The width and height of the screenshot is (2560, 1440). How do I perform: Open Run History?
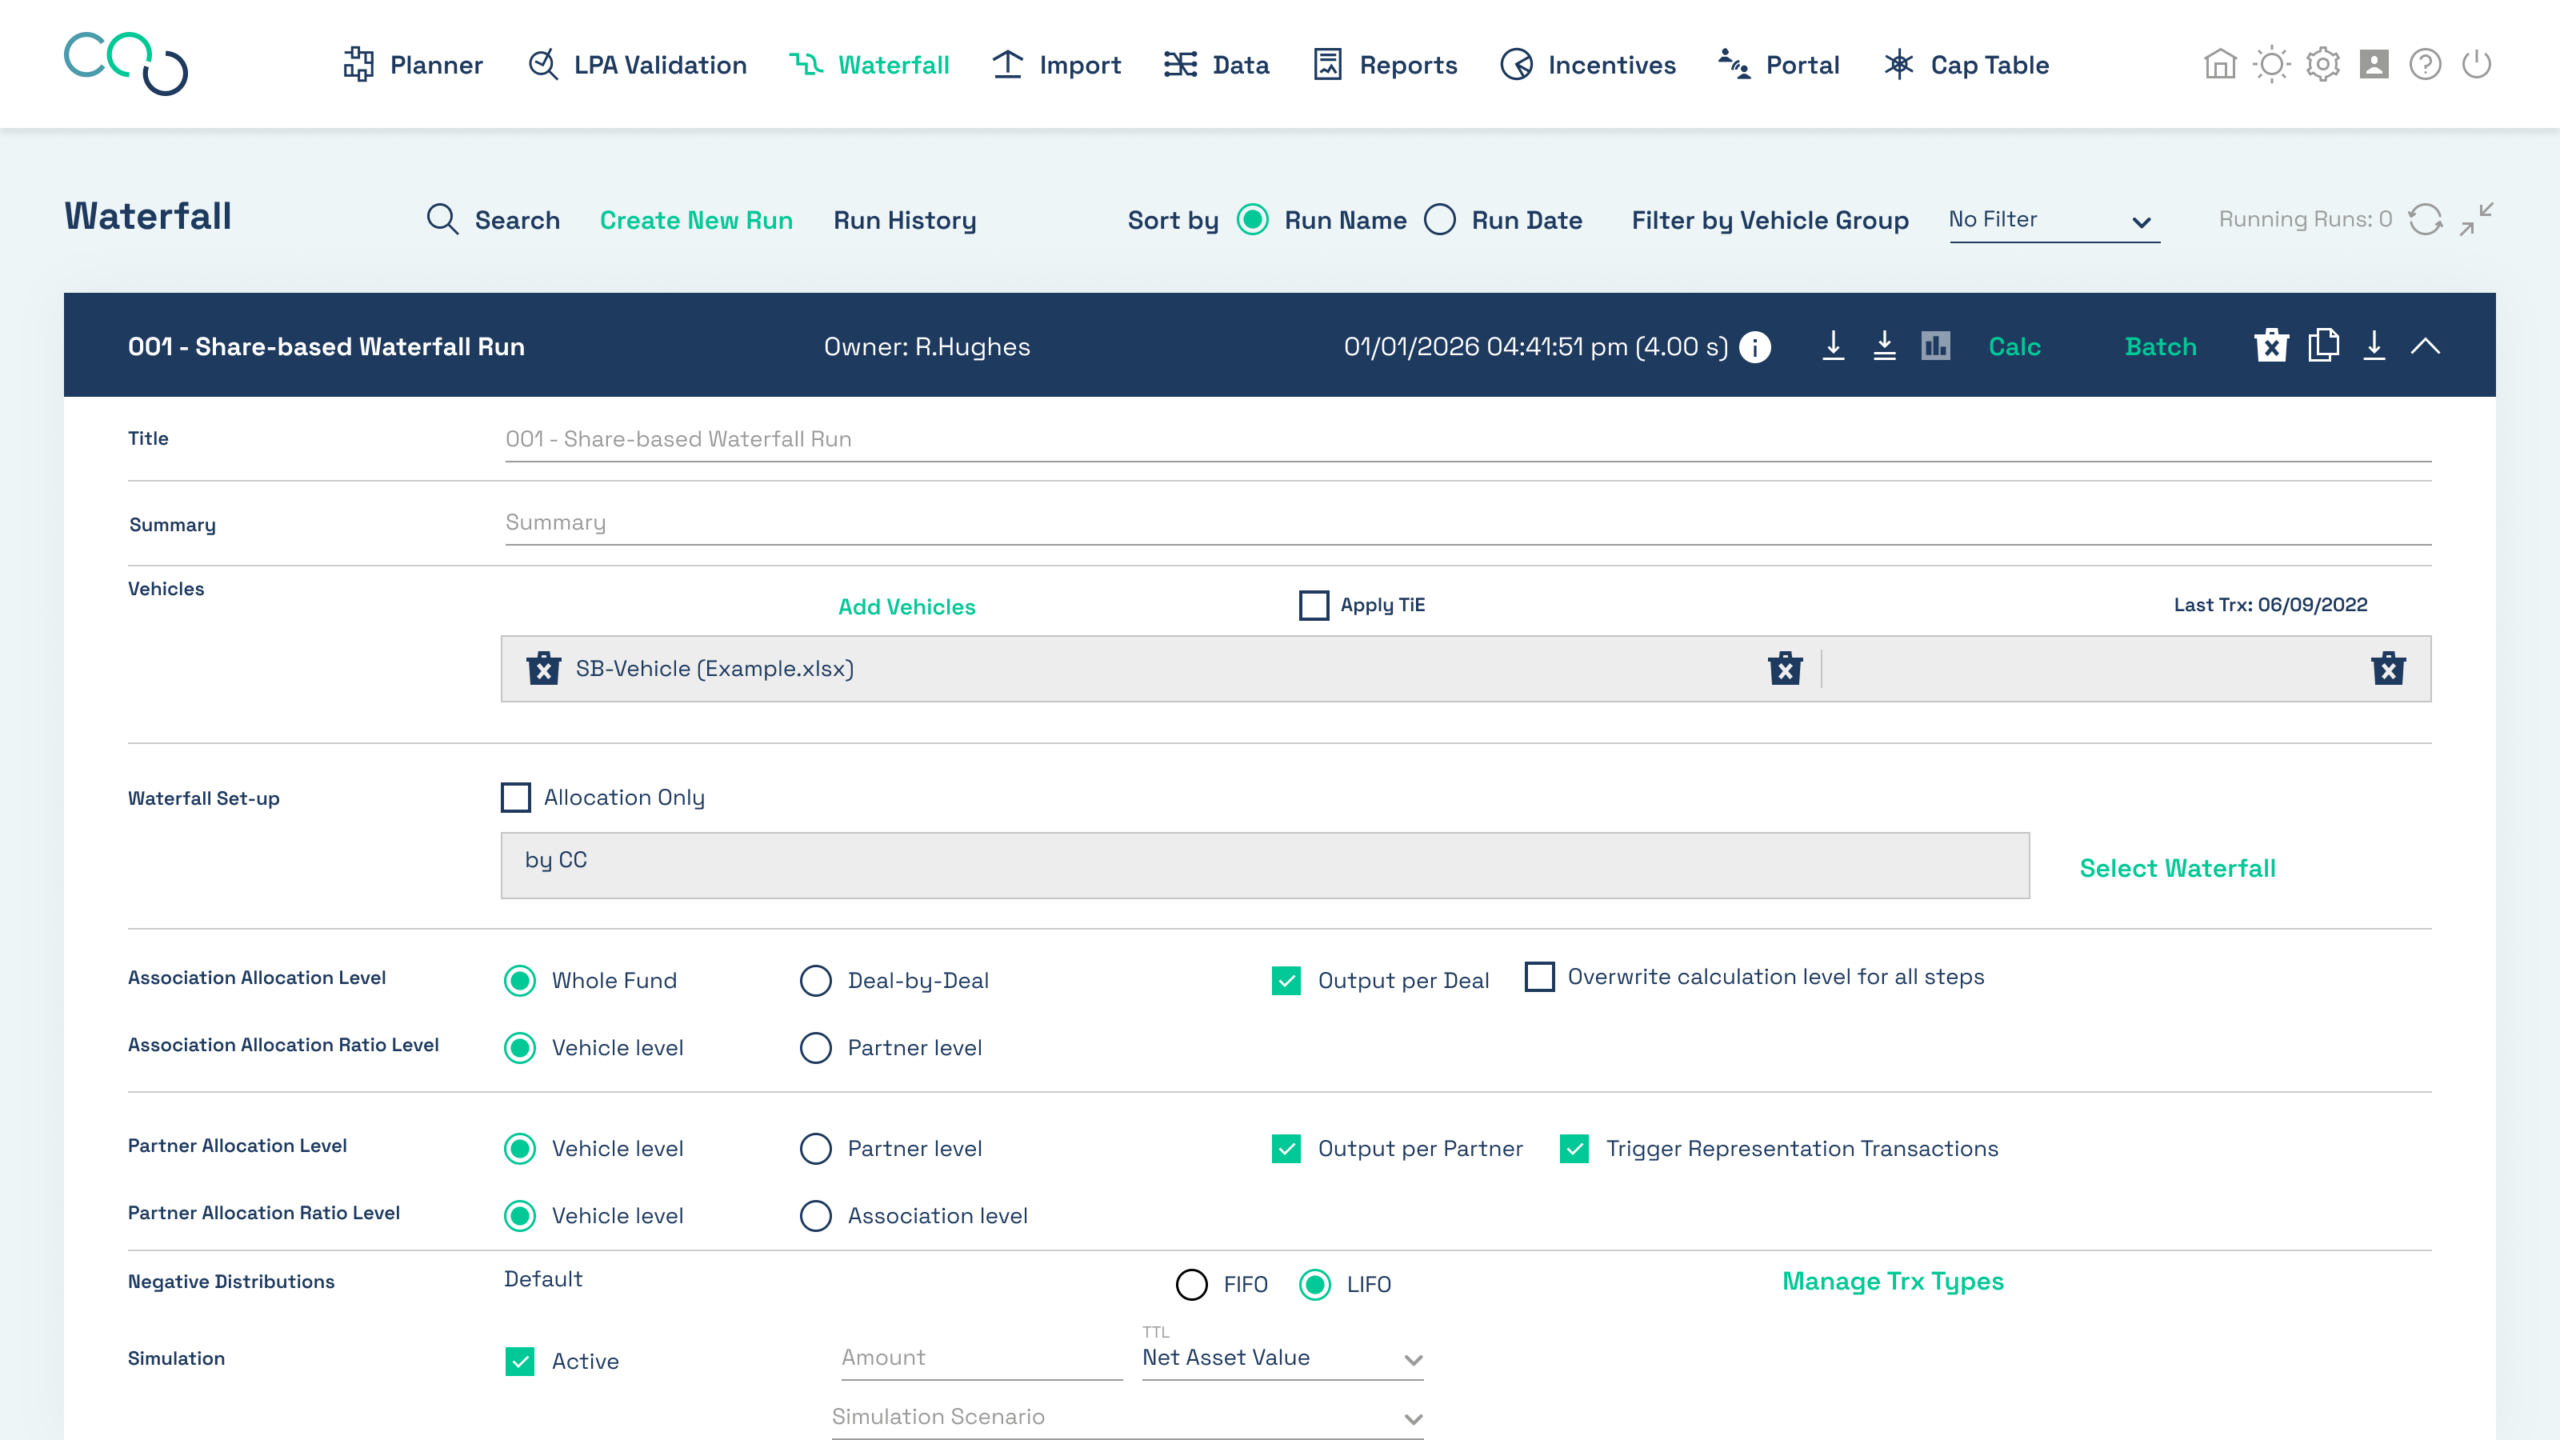pyautogui.click(x=905, y=220)
